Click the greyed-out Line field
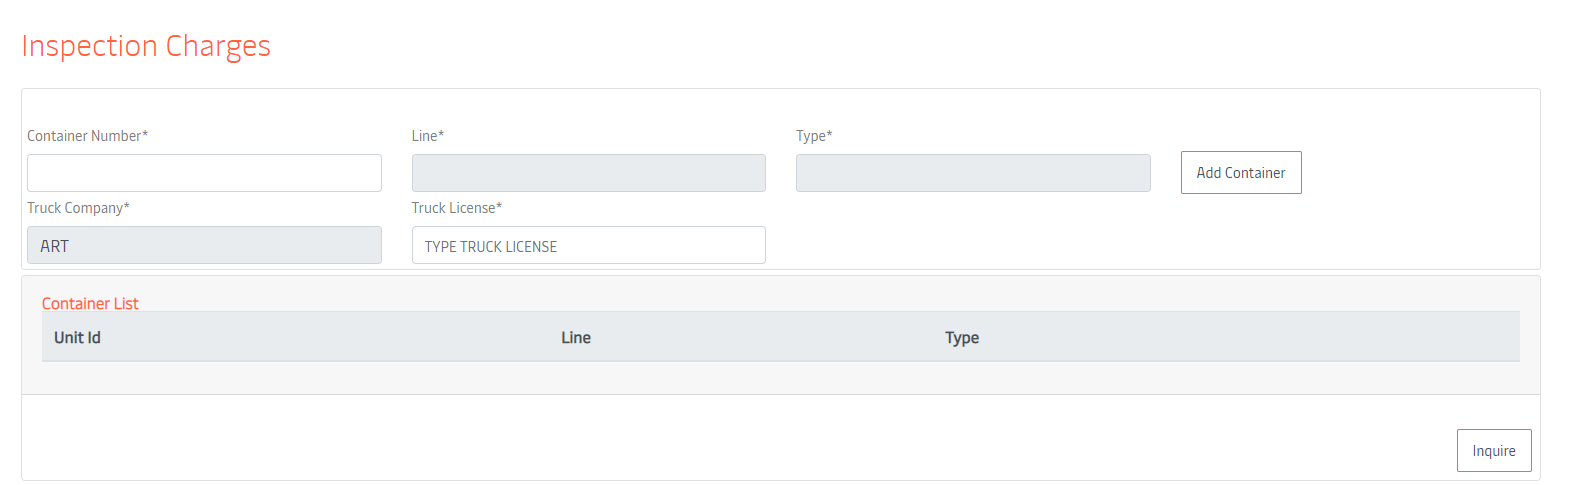The height and width of the screenshot is (485, 1575). 588,173
